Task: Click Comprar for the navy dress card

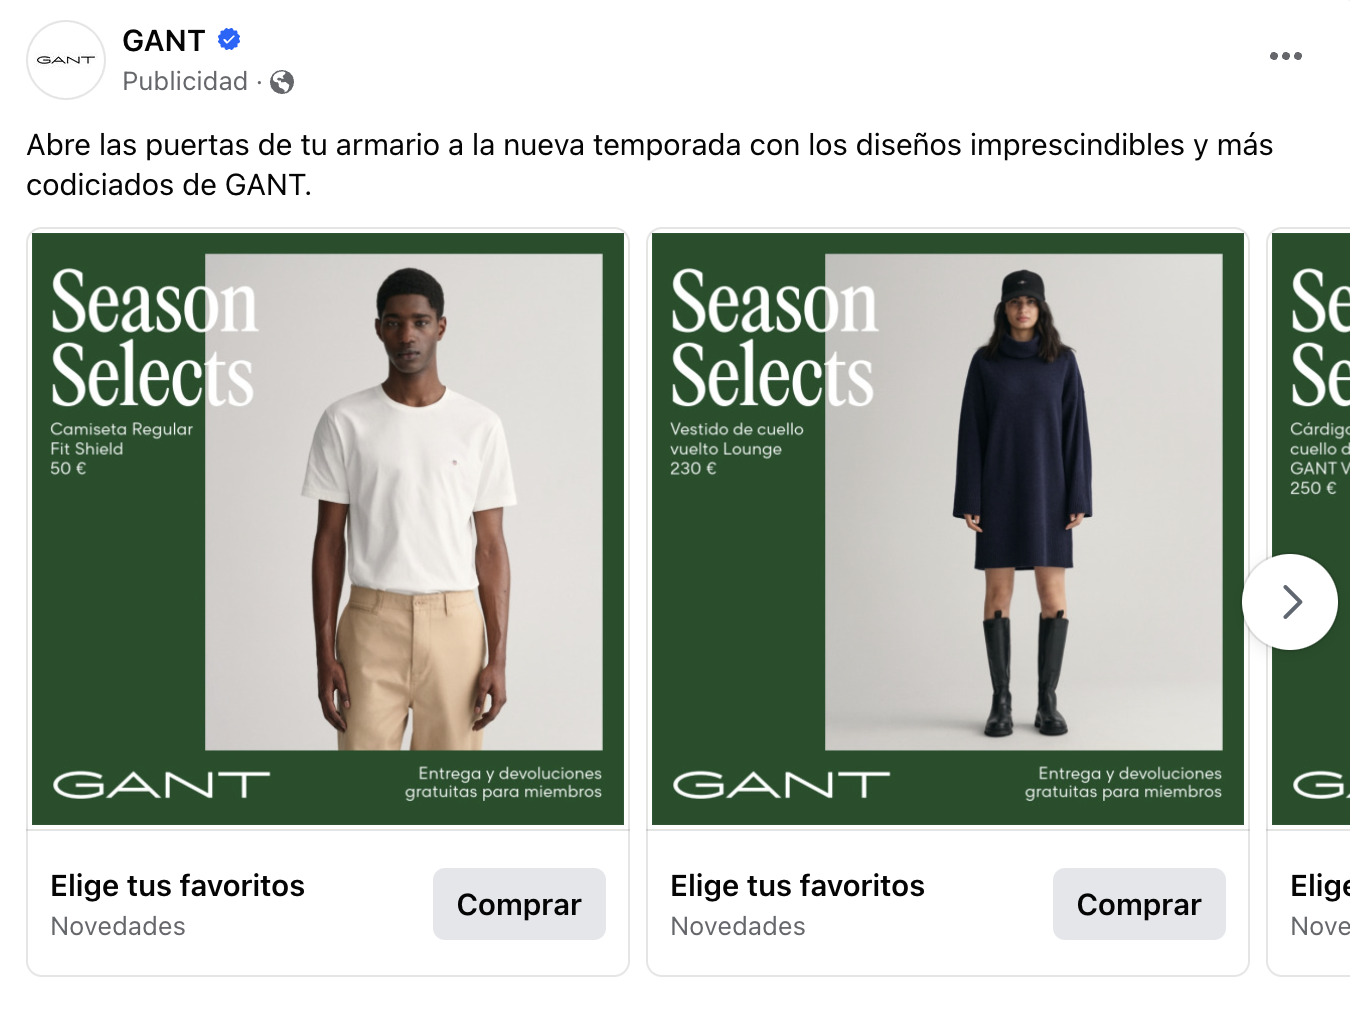Action: (x=1139, y=904)
